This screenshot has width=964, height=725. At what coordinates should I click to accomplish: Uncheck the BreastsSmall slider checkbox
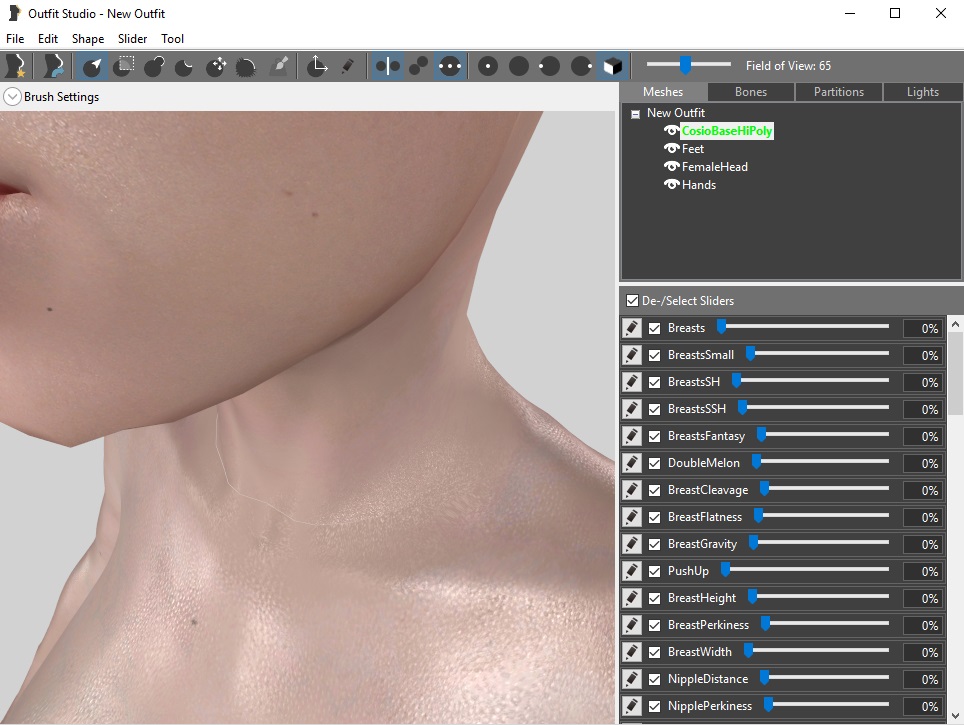(x=654, y=355)
